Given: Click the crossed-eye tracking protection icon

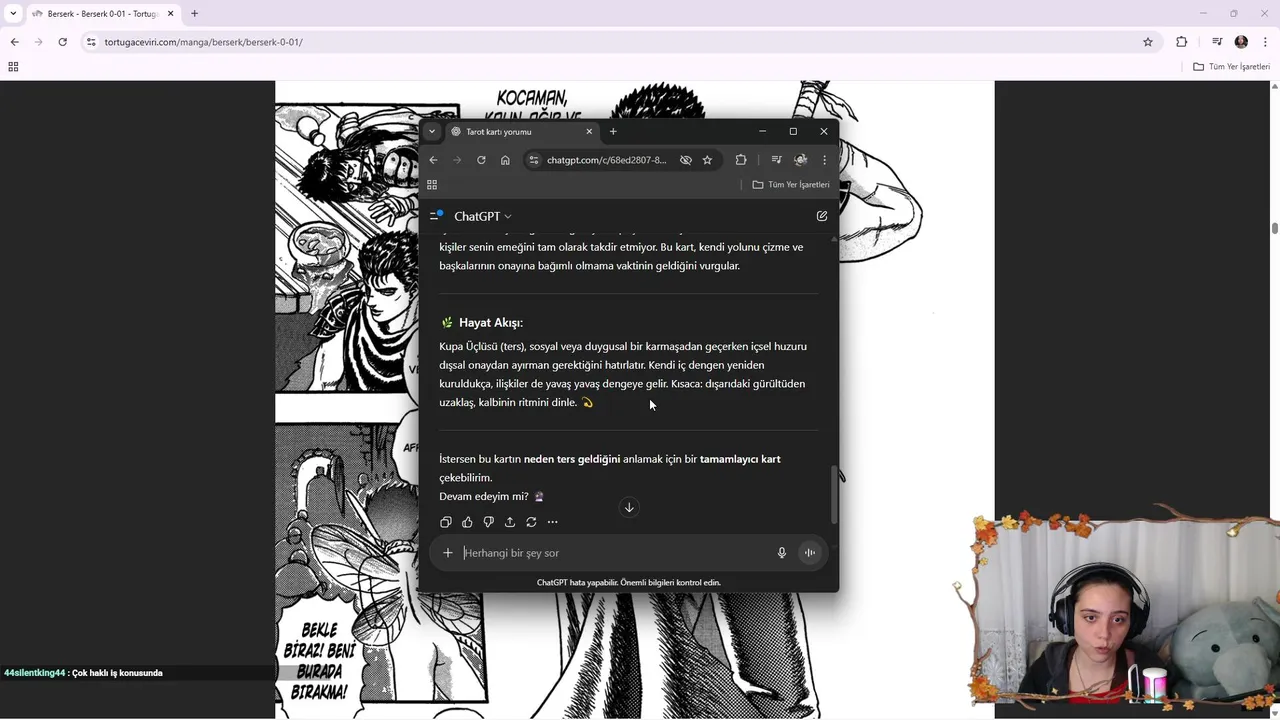Looking at the screenshot, I should (686, 160).
